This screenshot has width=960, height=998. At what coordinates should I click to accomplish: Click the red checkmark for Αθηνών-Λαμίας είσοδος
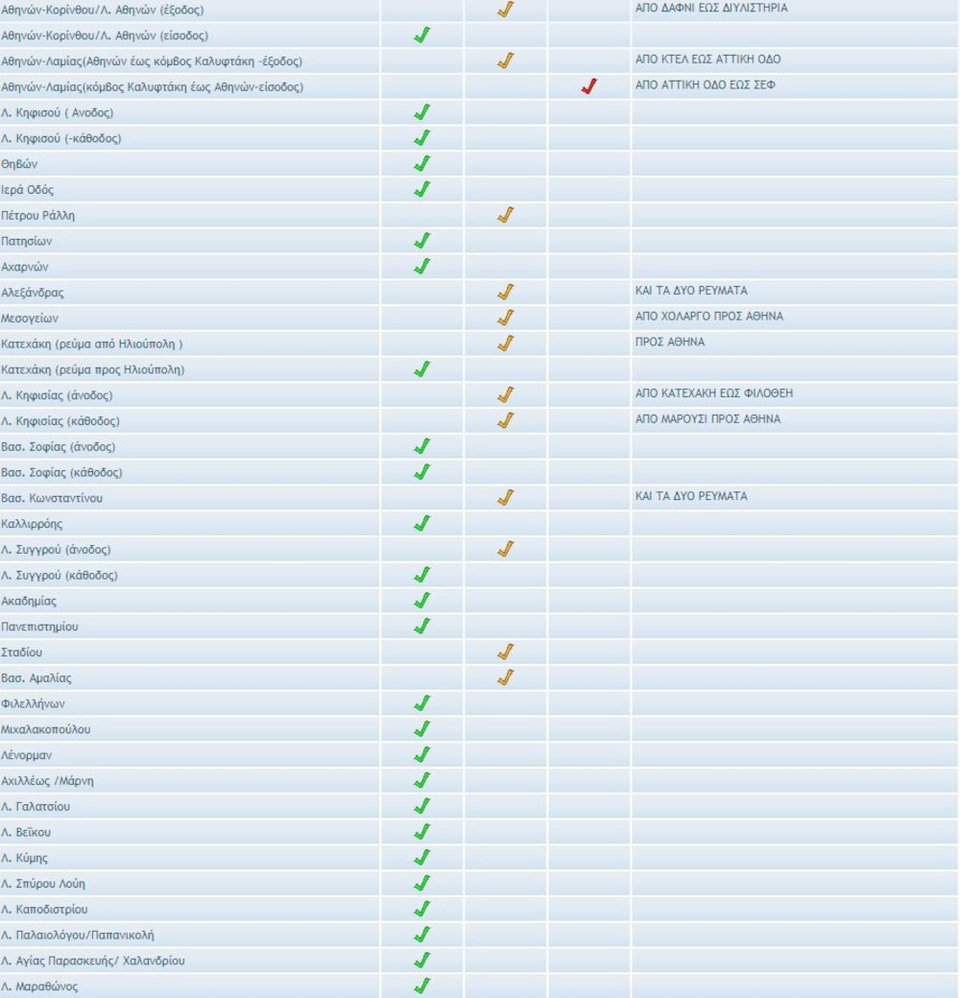click(x=589, y=86)
